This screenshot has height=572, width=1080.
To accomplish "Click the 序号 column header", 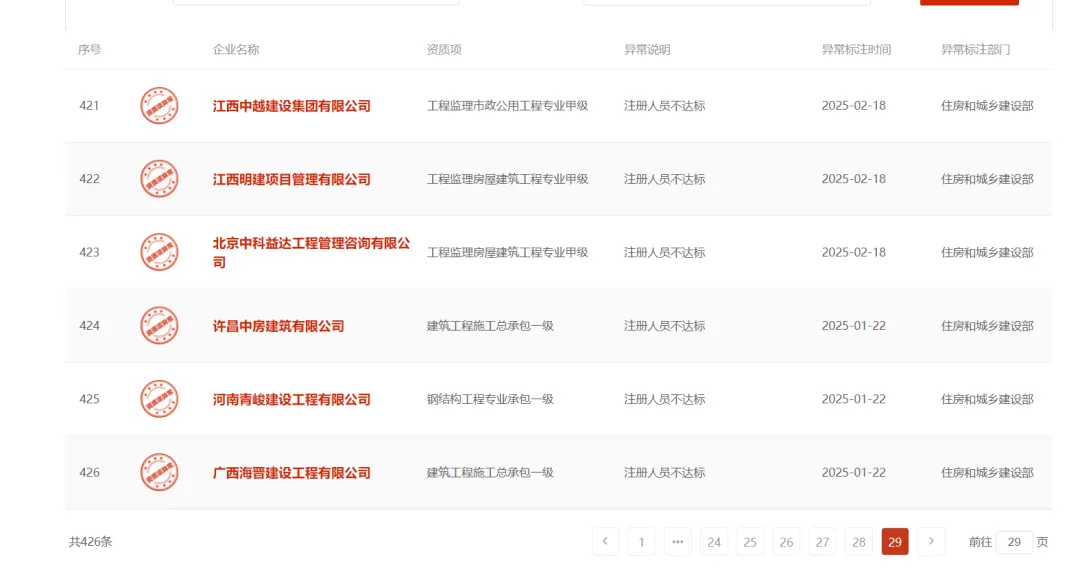I will [89, 50].
